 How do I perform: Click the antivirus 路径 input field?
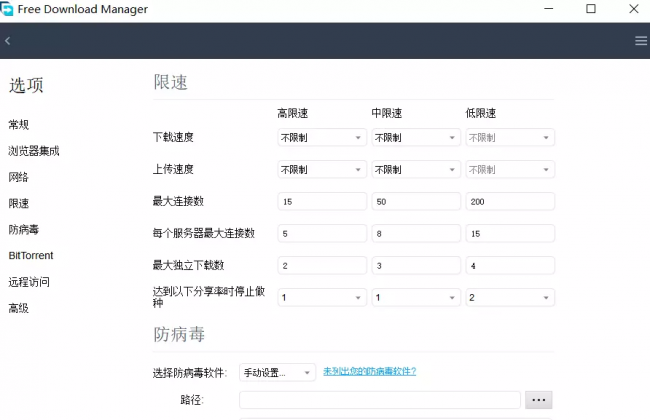click(380, 400)
